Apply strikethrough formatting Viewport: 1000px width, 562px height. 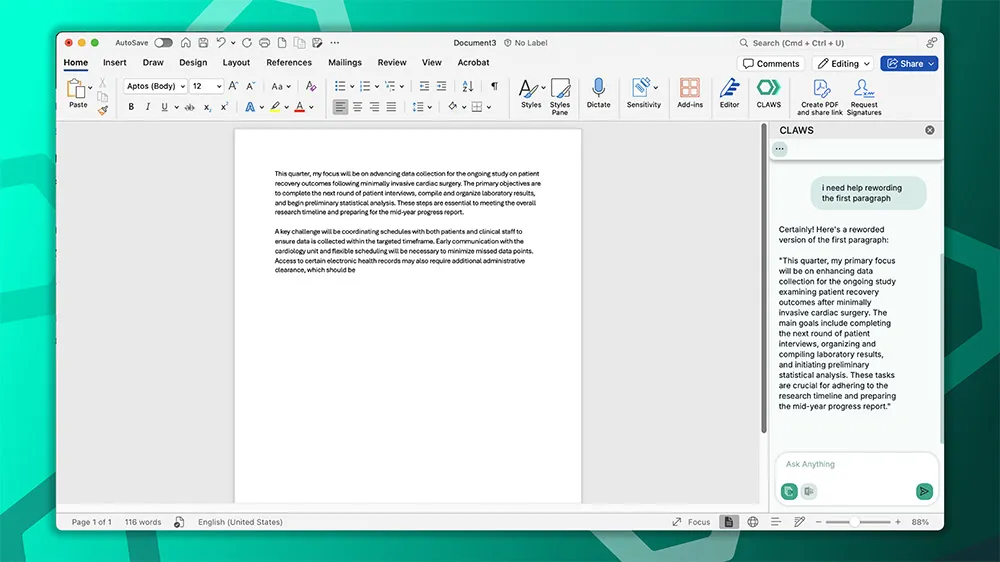(189, 107)
